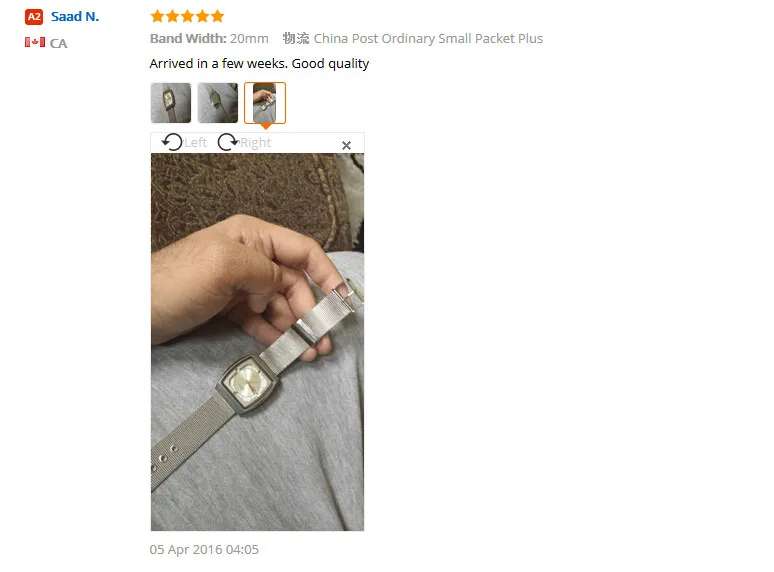
Task: Click the Left rotate label
Action: point(195,143)
